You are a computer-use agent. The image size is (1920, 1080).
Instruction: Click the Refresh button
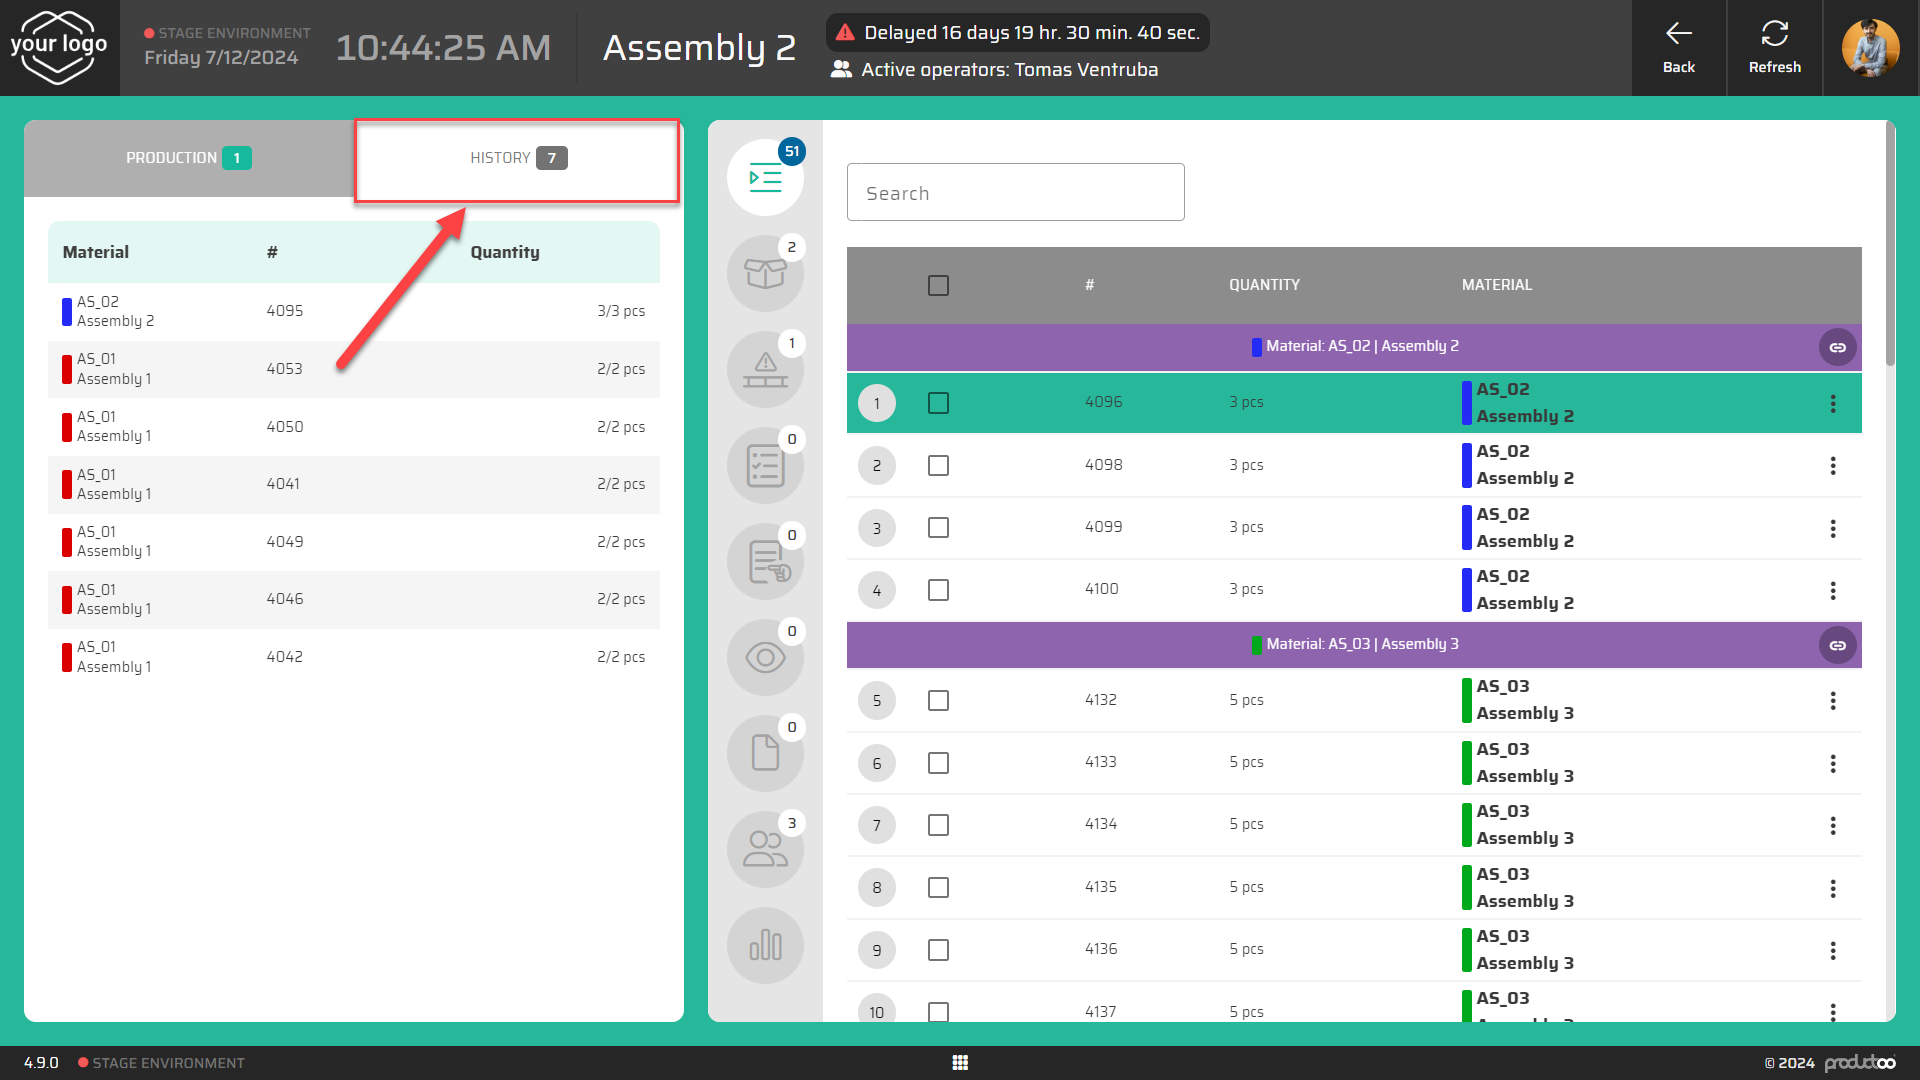[x=1774, y=48]
